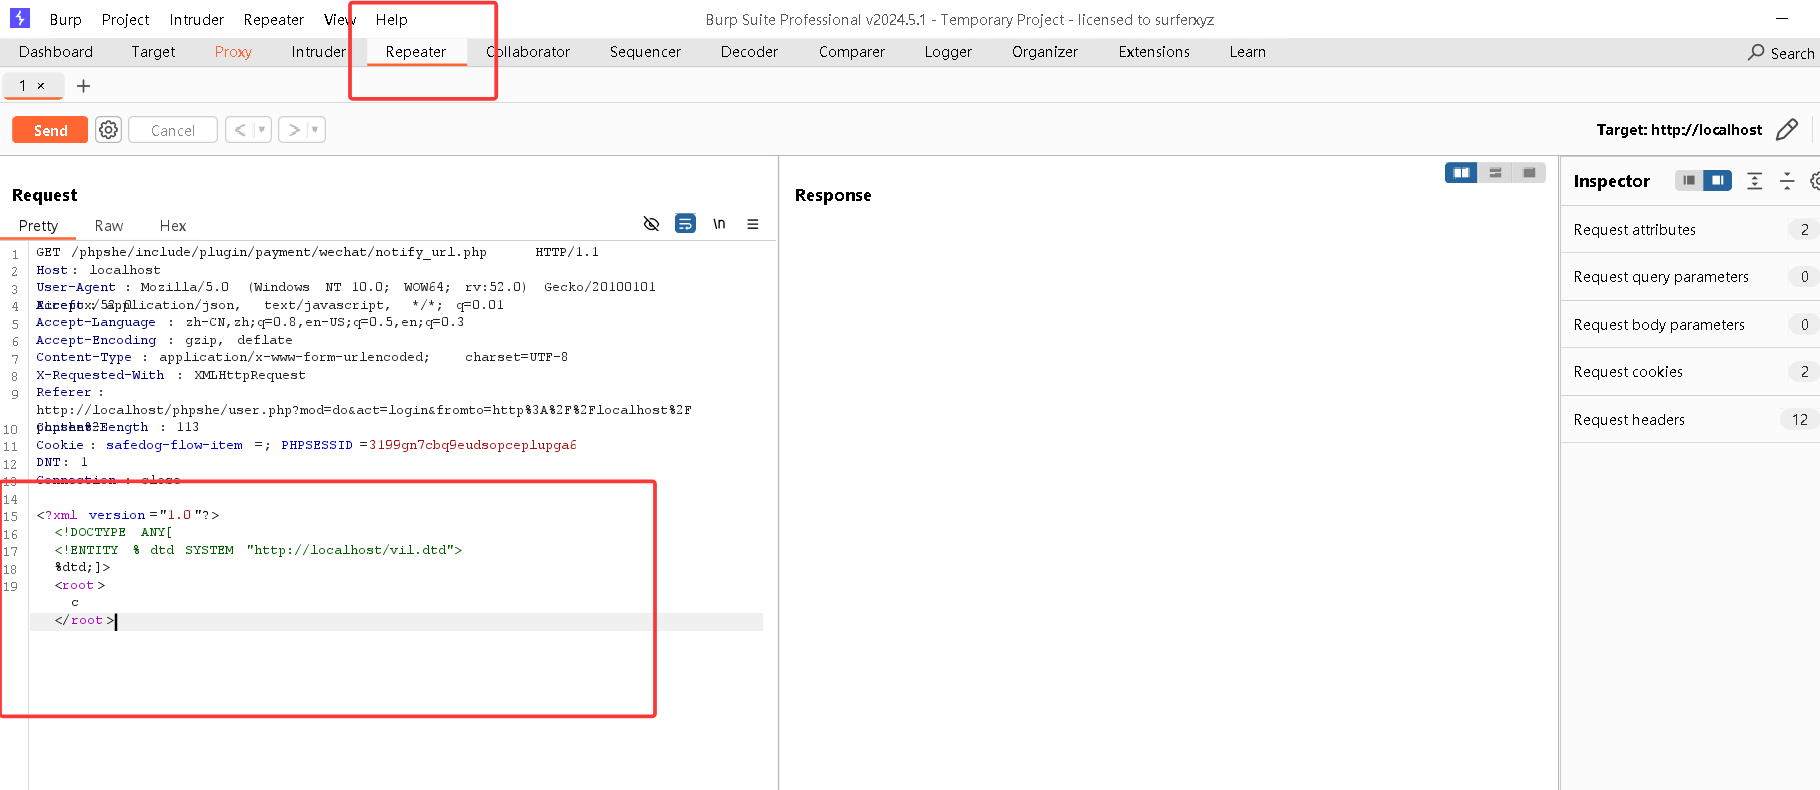Open back history dropdown arrow
1820x790 pixels.
point(262,130)
